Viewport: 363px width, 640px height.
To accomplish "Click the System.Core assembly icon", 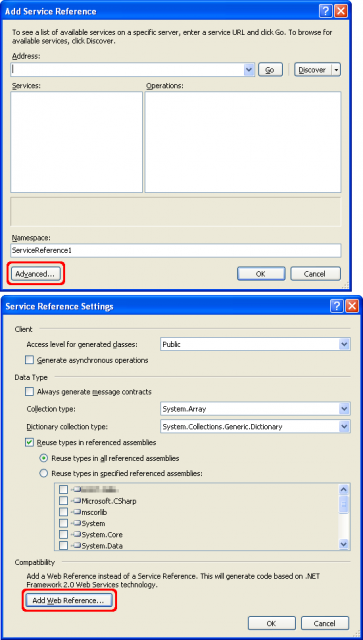I will click(x=76, y=534).
